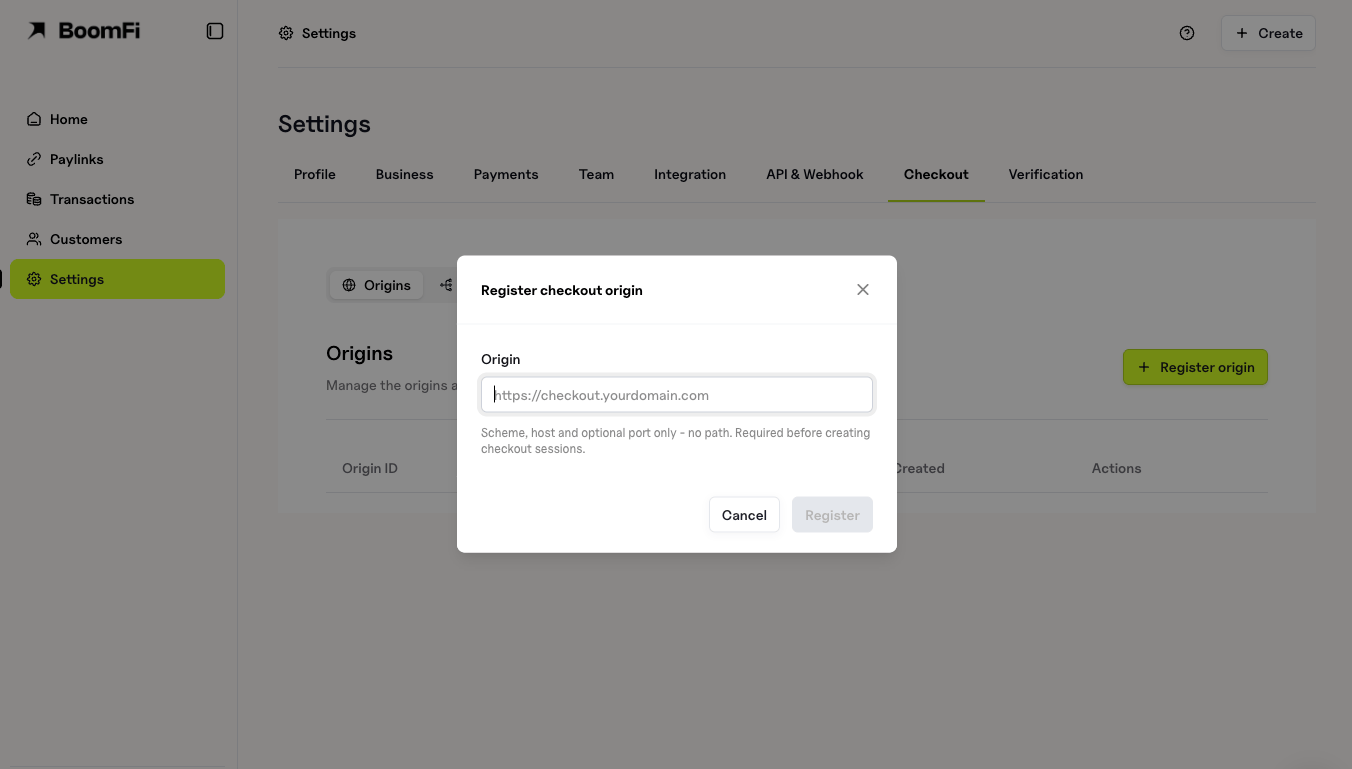This screenshot has height=769, width=1352.
Task: Click the Settings page heading
Action: [324, 124]
